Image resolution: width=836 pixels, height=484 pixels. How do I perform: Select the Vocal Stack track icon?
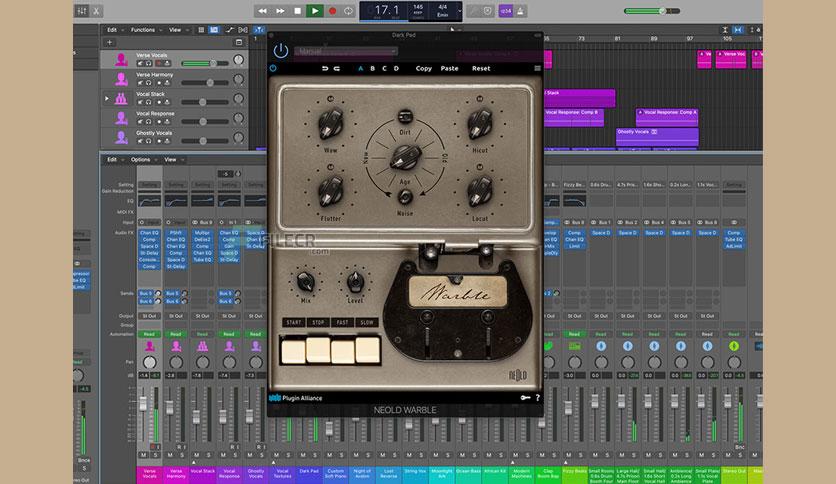click(x=121, y=98)
